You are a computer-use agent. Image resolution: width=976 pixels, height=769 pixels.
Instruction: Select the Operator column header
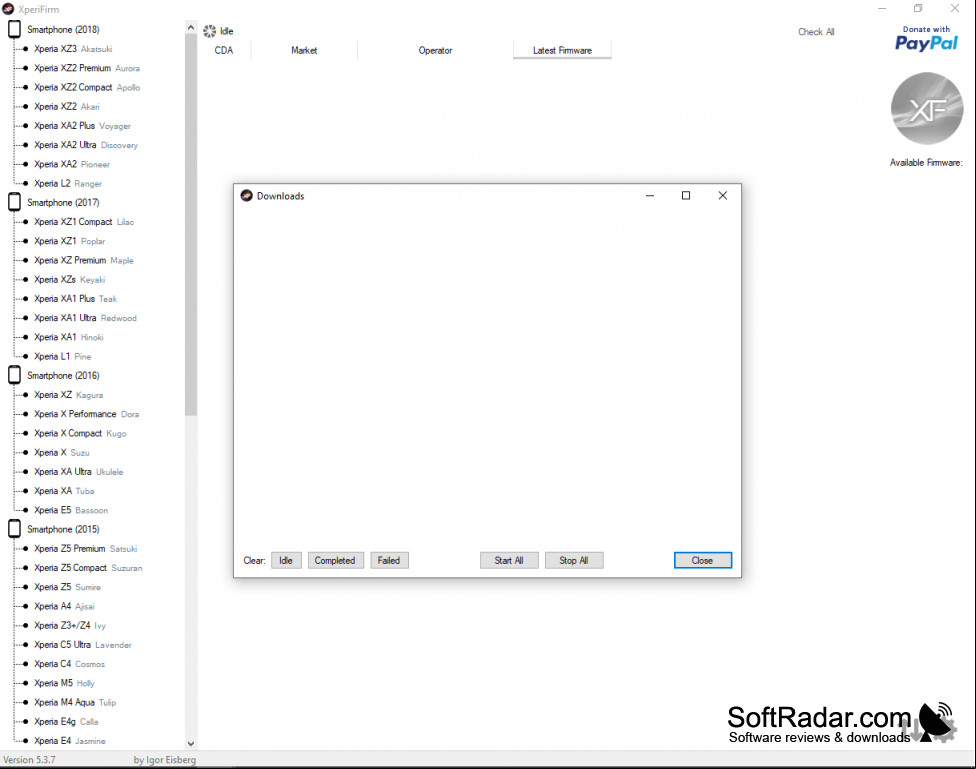pos(435,50)
